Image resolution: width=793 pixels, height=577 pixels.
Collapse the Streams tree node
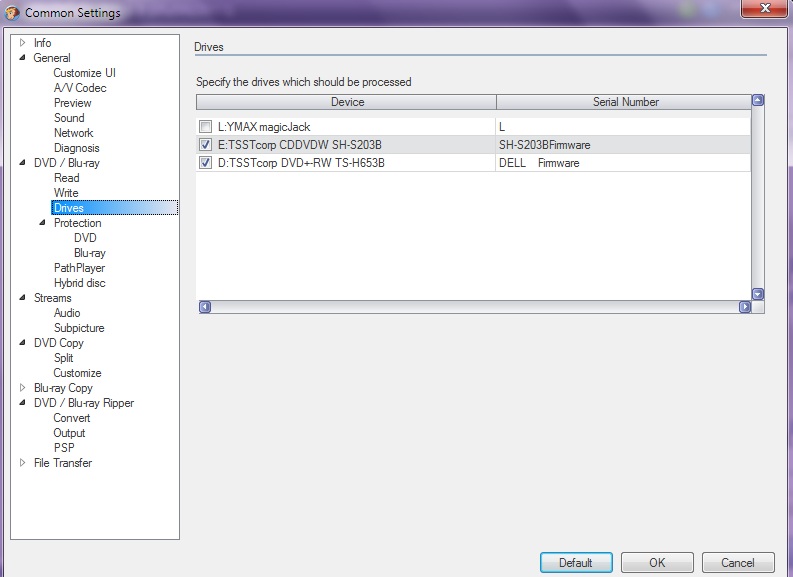tap(22, 297)
